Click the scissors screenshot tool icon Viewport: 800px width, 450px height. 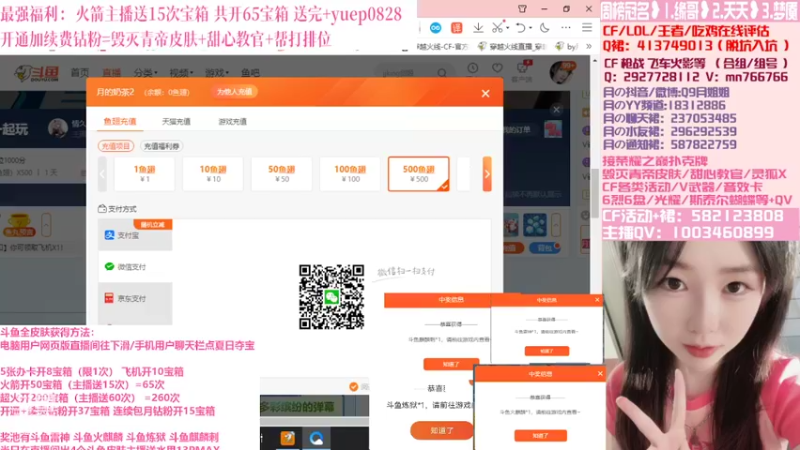tap(497, 28)
